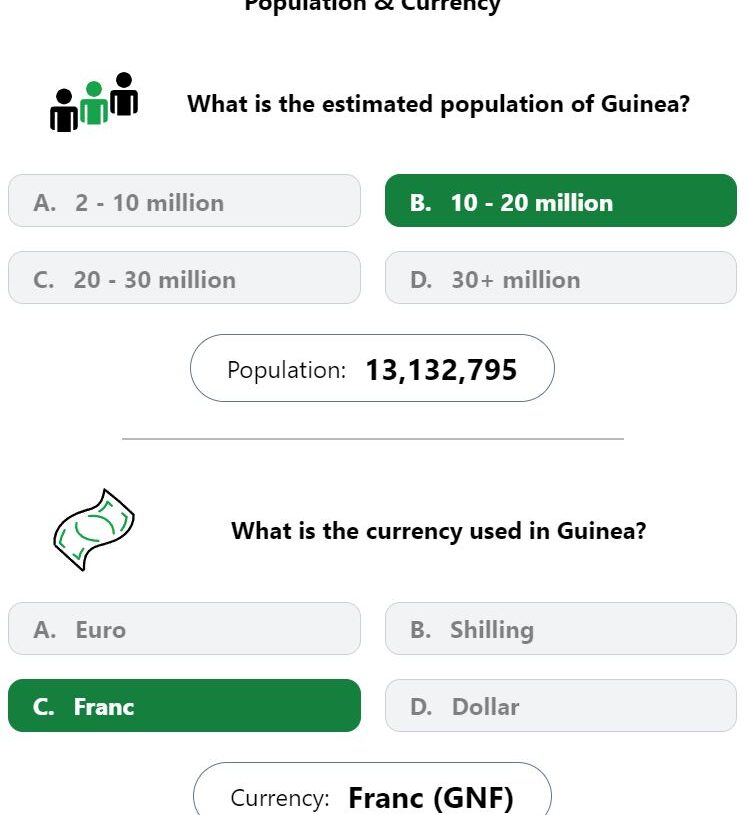Click the Population 13,132,795 result box
Image resolution: width=748 pixels, height=815 pixels.
point(372,368)
